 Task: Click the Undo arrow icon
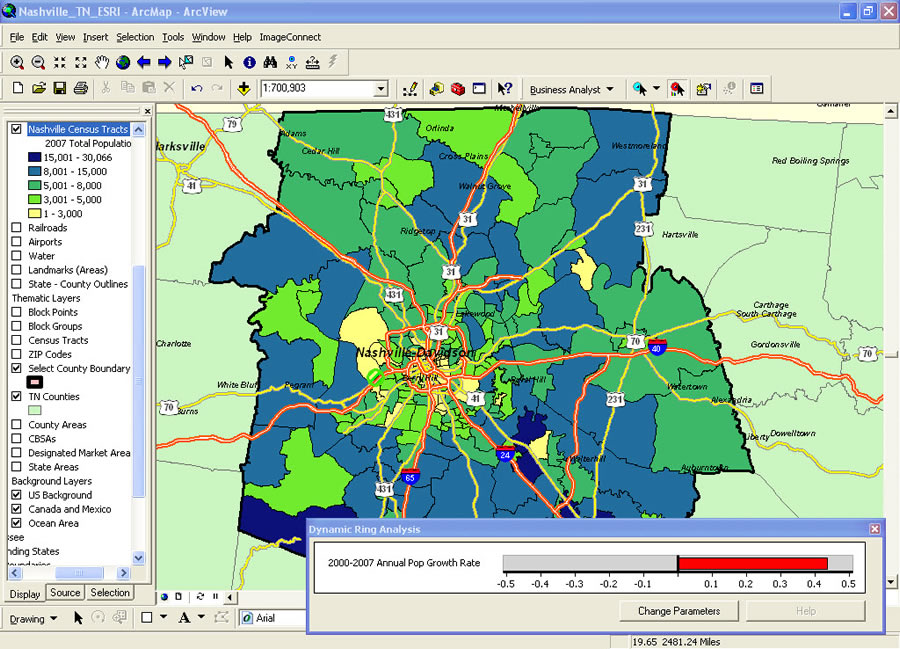point(197,88)
